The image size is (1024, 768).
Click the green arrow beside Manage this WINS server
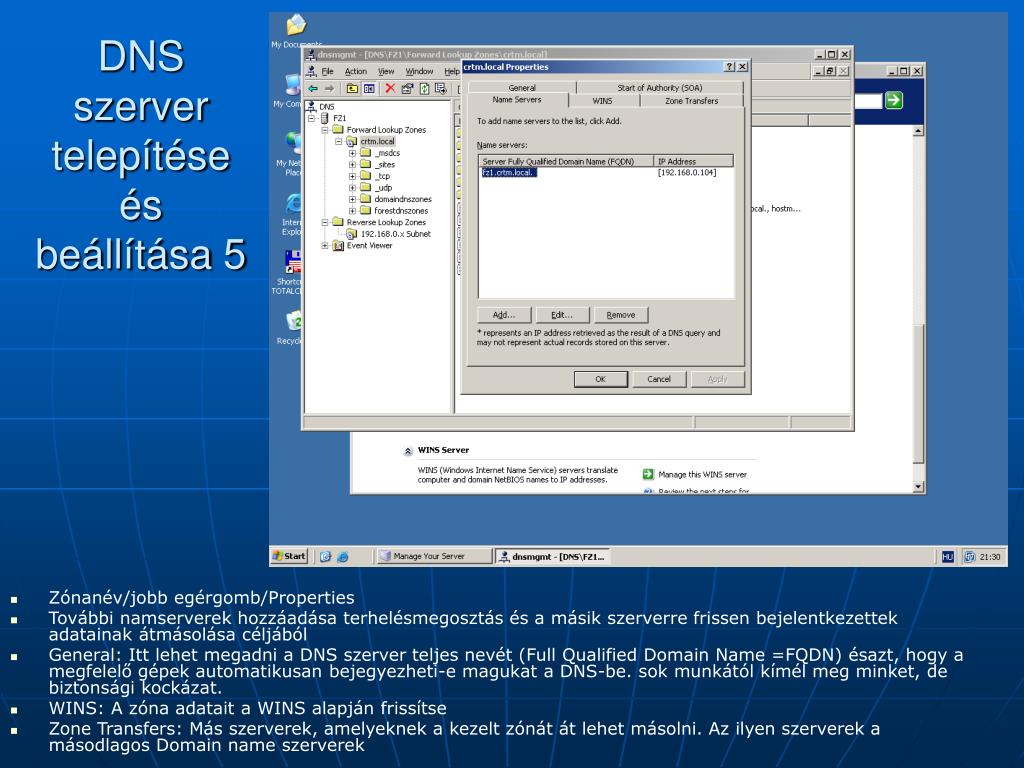(648, 474)
